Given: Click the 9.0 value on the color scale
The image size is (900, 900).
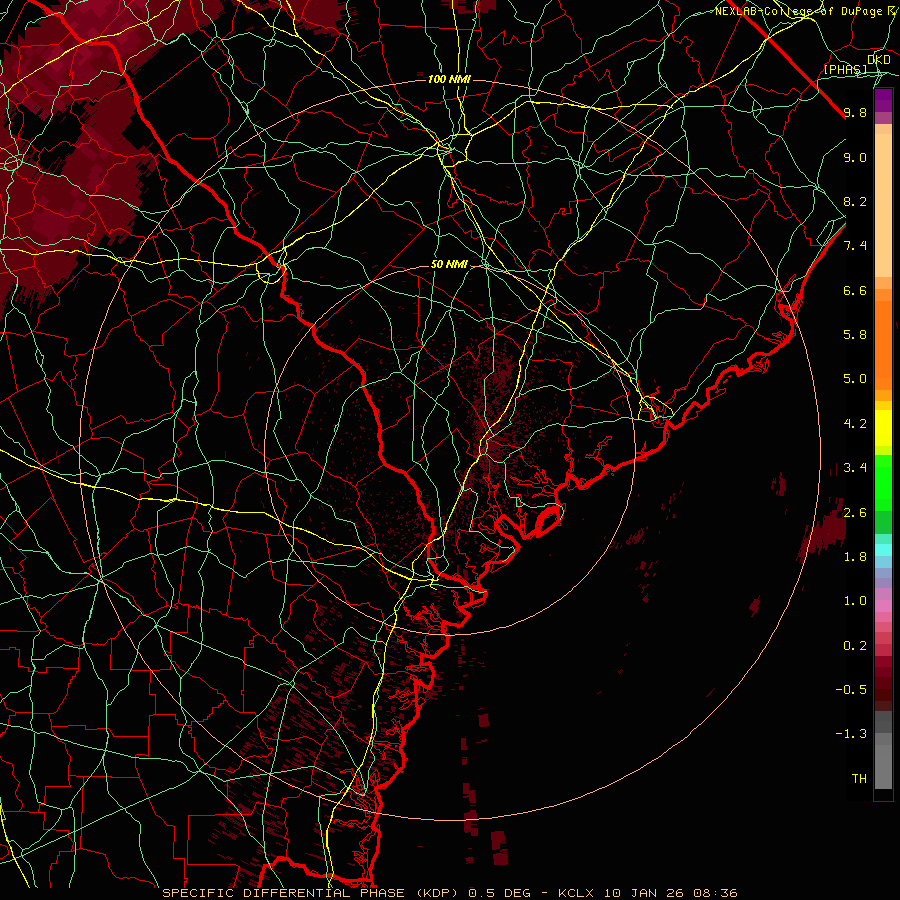Looking at the screenshot, I should click(x=855, y=157).
